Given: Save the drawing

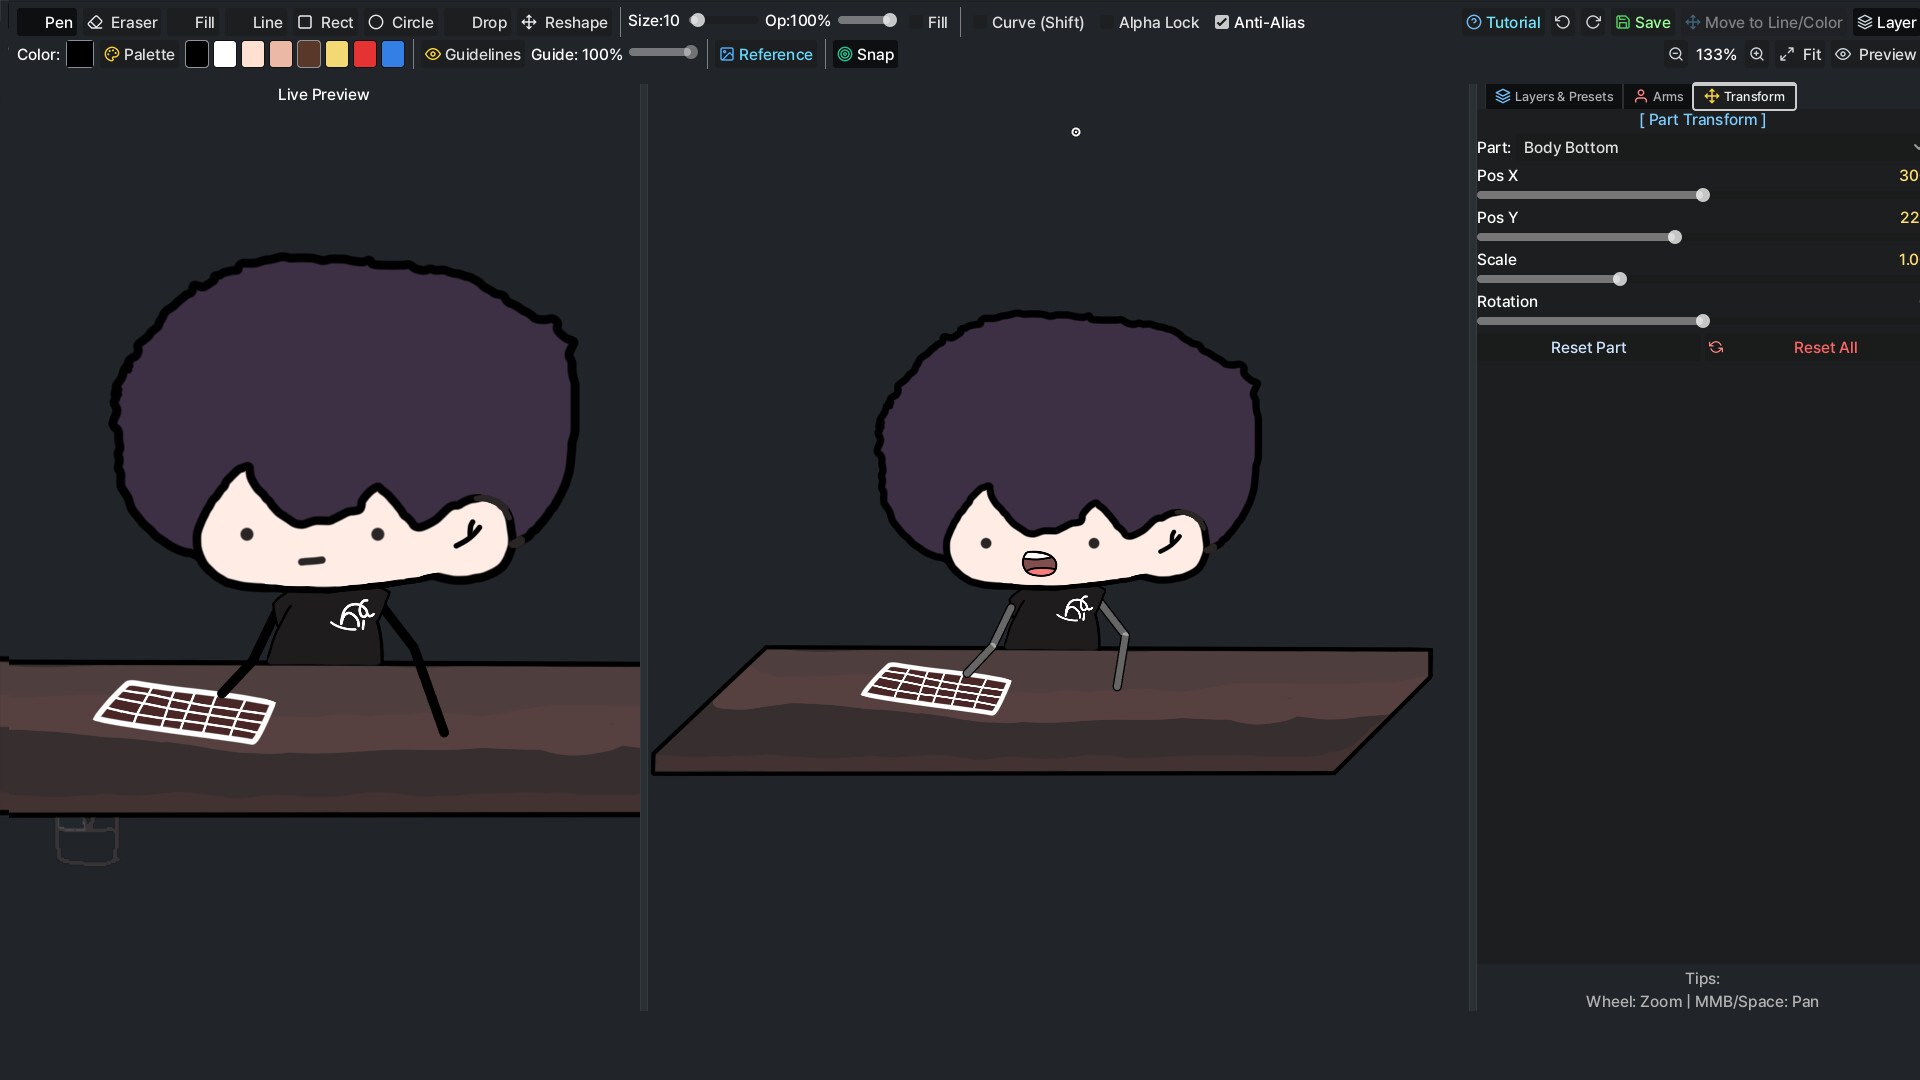Looking at the screenshot, I should (1643, 22).
